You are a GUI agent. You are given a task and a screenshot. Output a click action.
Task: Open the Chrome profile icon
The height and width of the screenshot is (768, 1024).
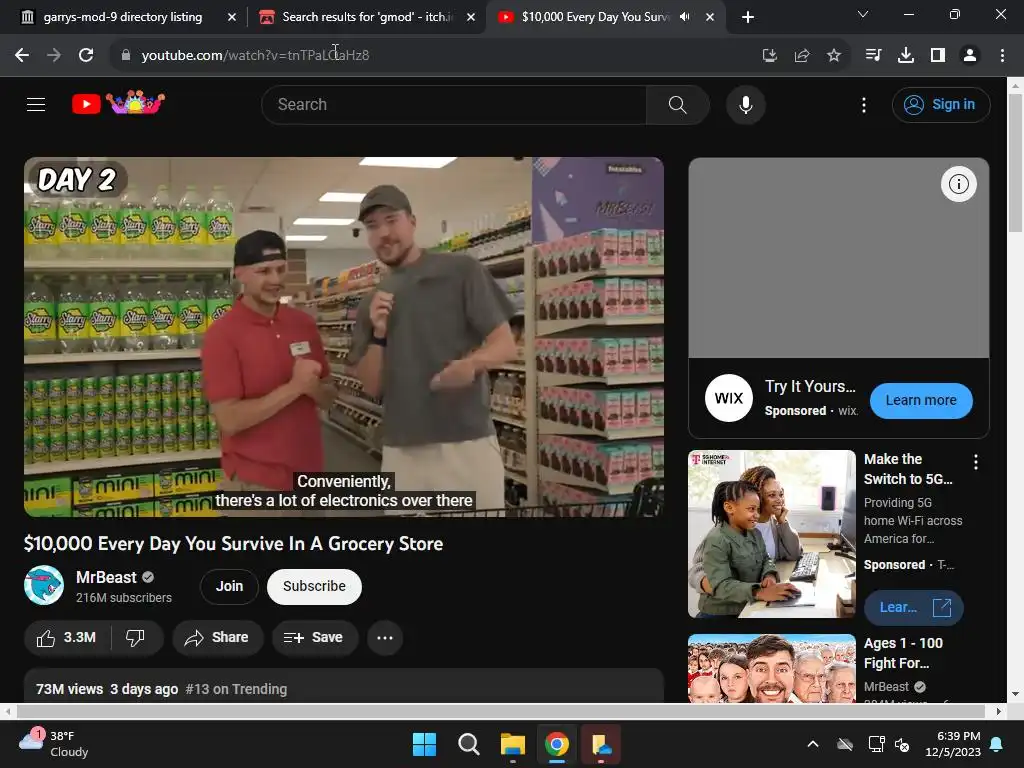(x=970, y=56)
